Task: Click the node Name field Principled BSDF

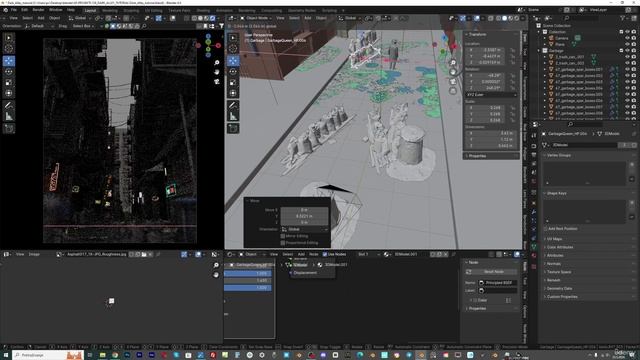Action: 498,283
